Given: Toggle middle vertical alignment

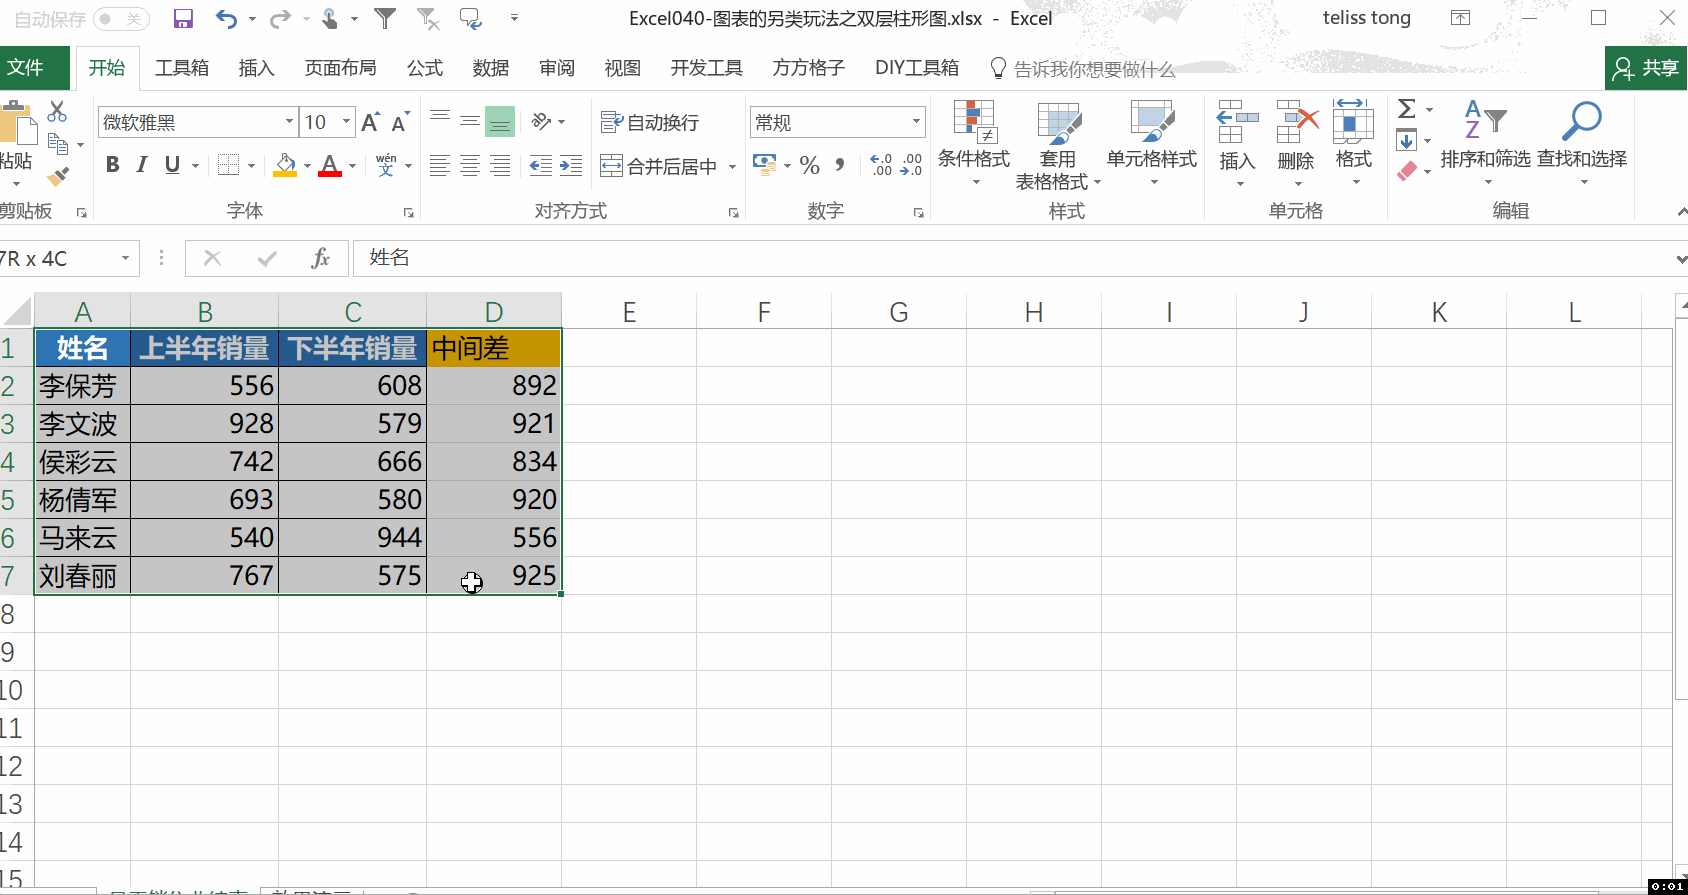Looking at the screenshot, I should 470,122.
